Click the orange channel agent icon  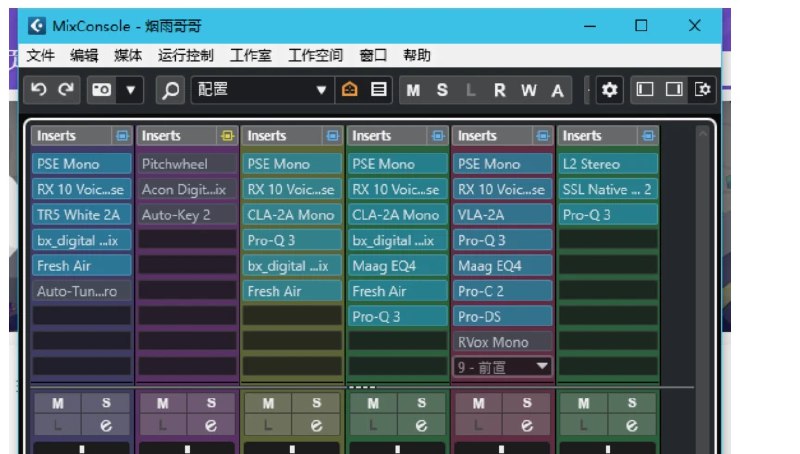point(349,90)
